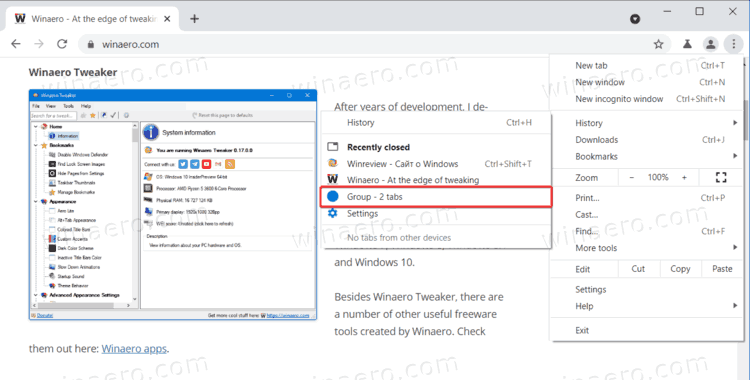Click the site lock icon in address bar
Image resolution: width=750 pixels, height=380 pixels.
click(91, 44)
